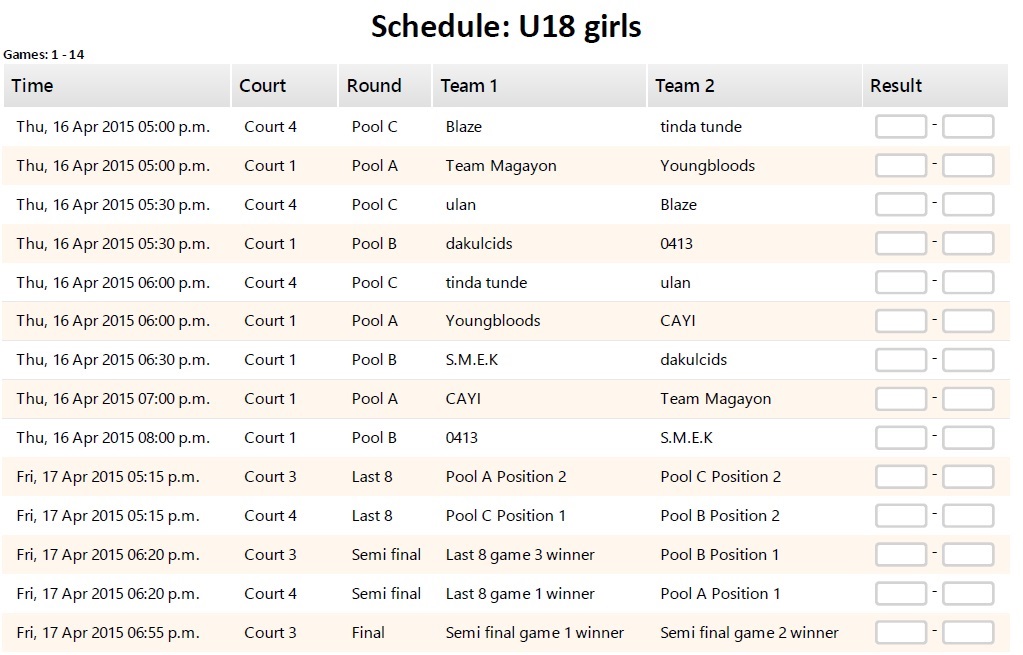Click the Team 2 column header
Viewport: 1023px width, 655px height.
684,86
